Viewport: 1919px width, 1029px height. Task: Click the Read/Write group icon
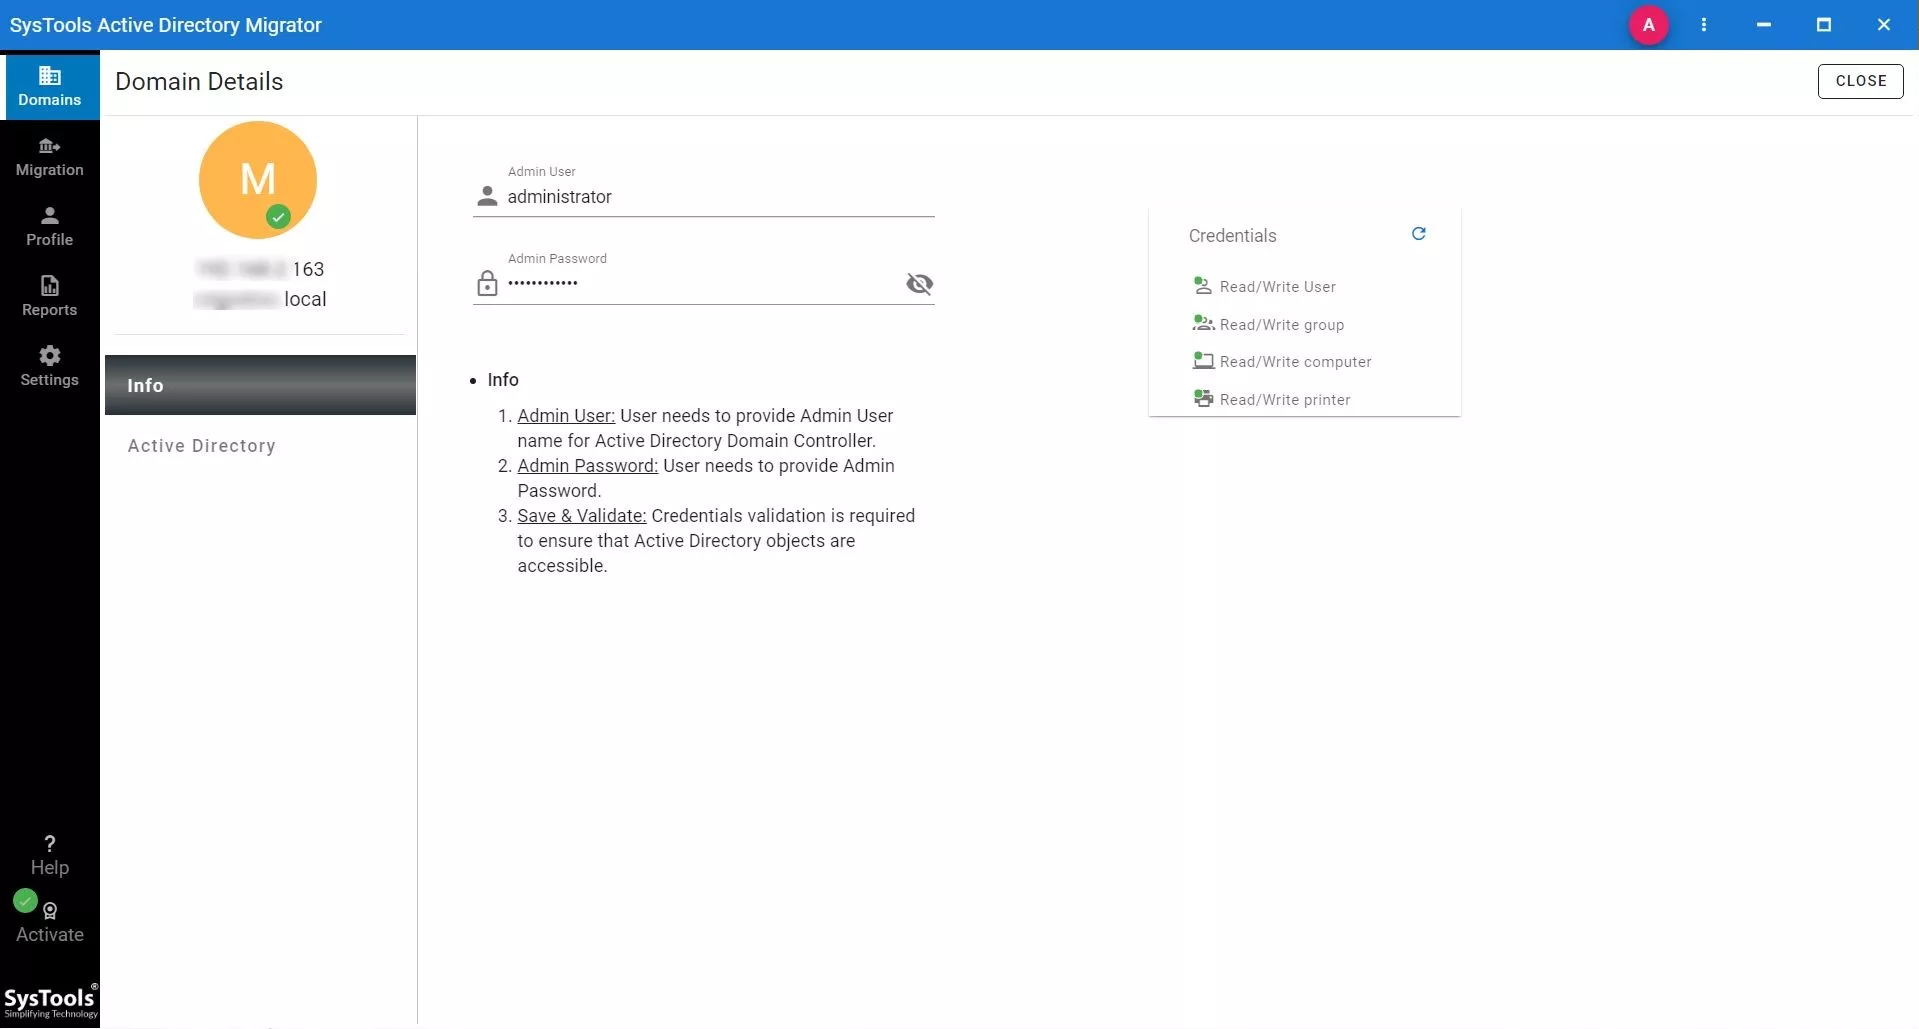click(1203, 324)
